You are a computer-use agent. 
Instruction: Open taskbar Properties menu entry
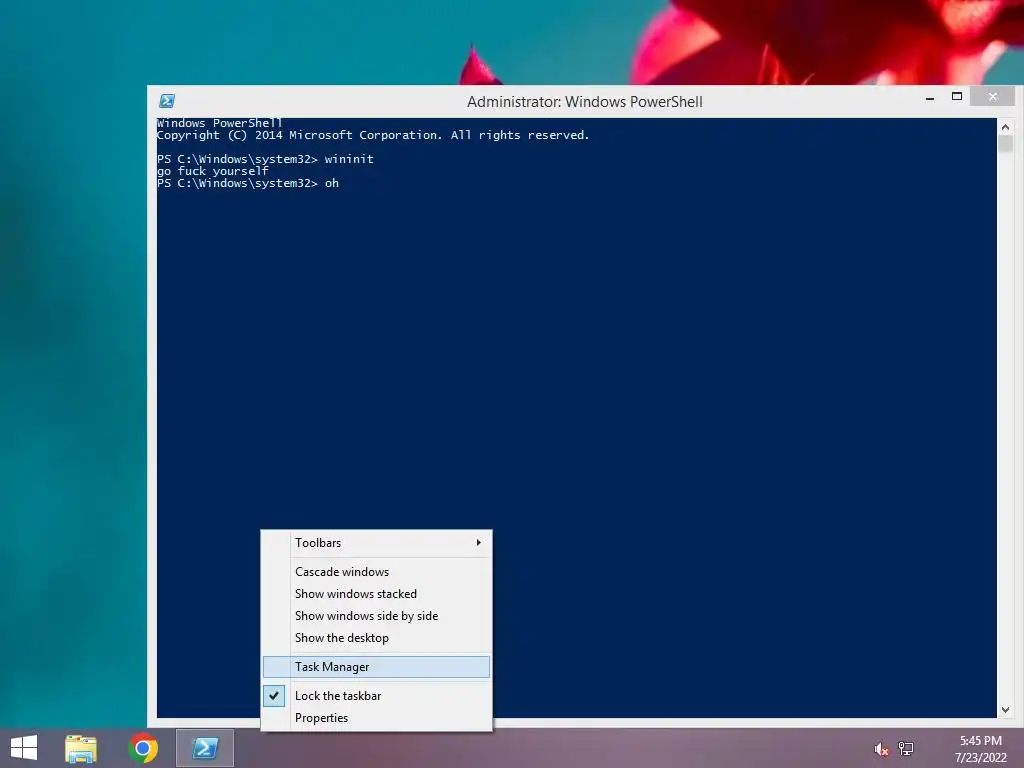376,718
